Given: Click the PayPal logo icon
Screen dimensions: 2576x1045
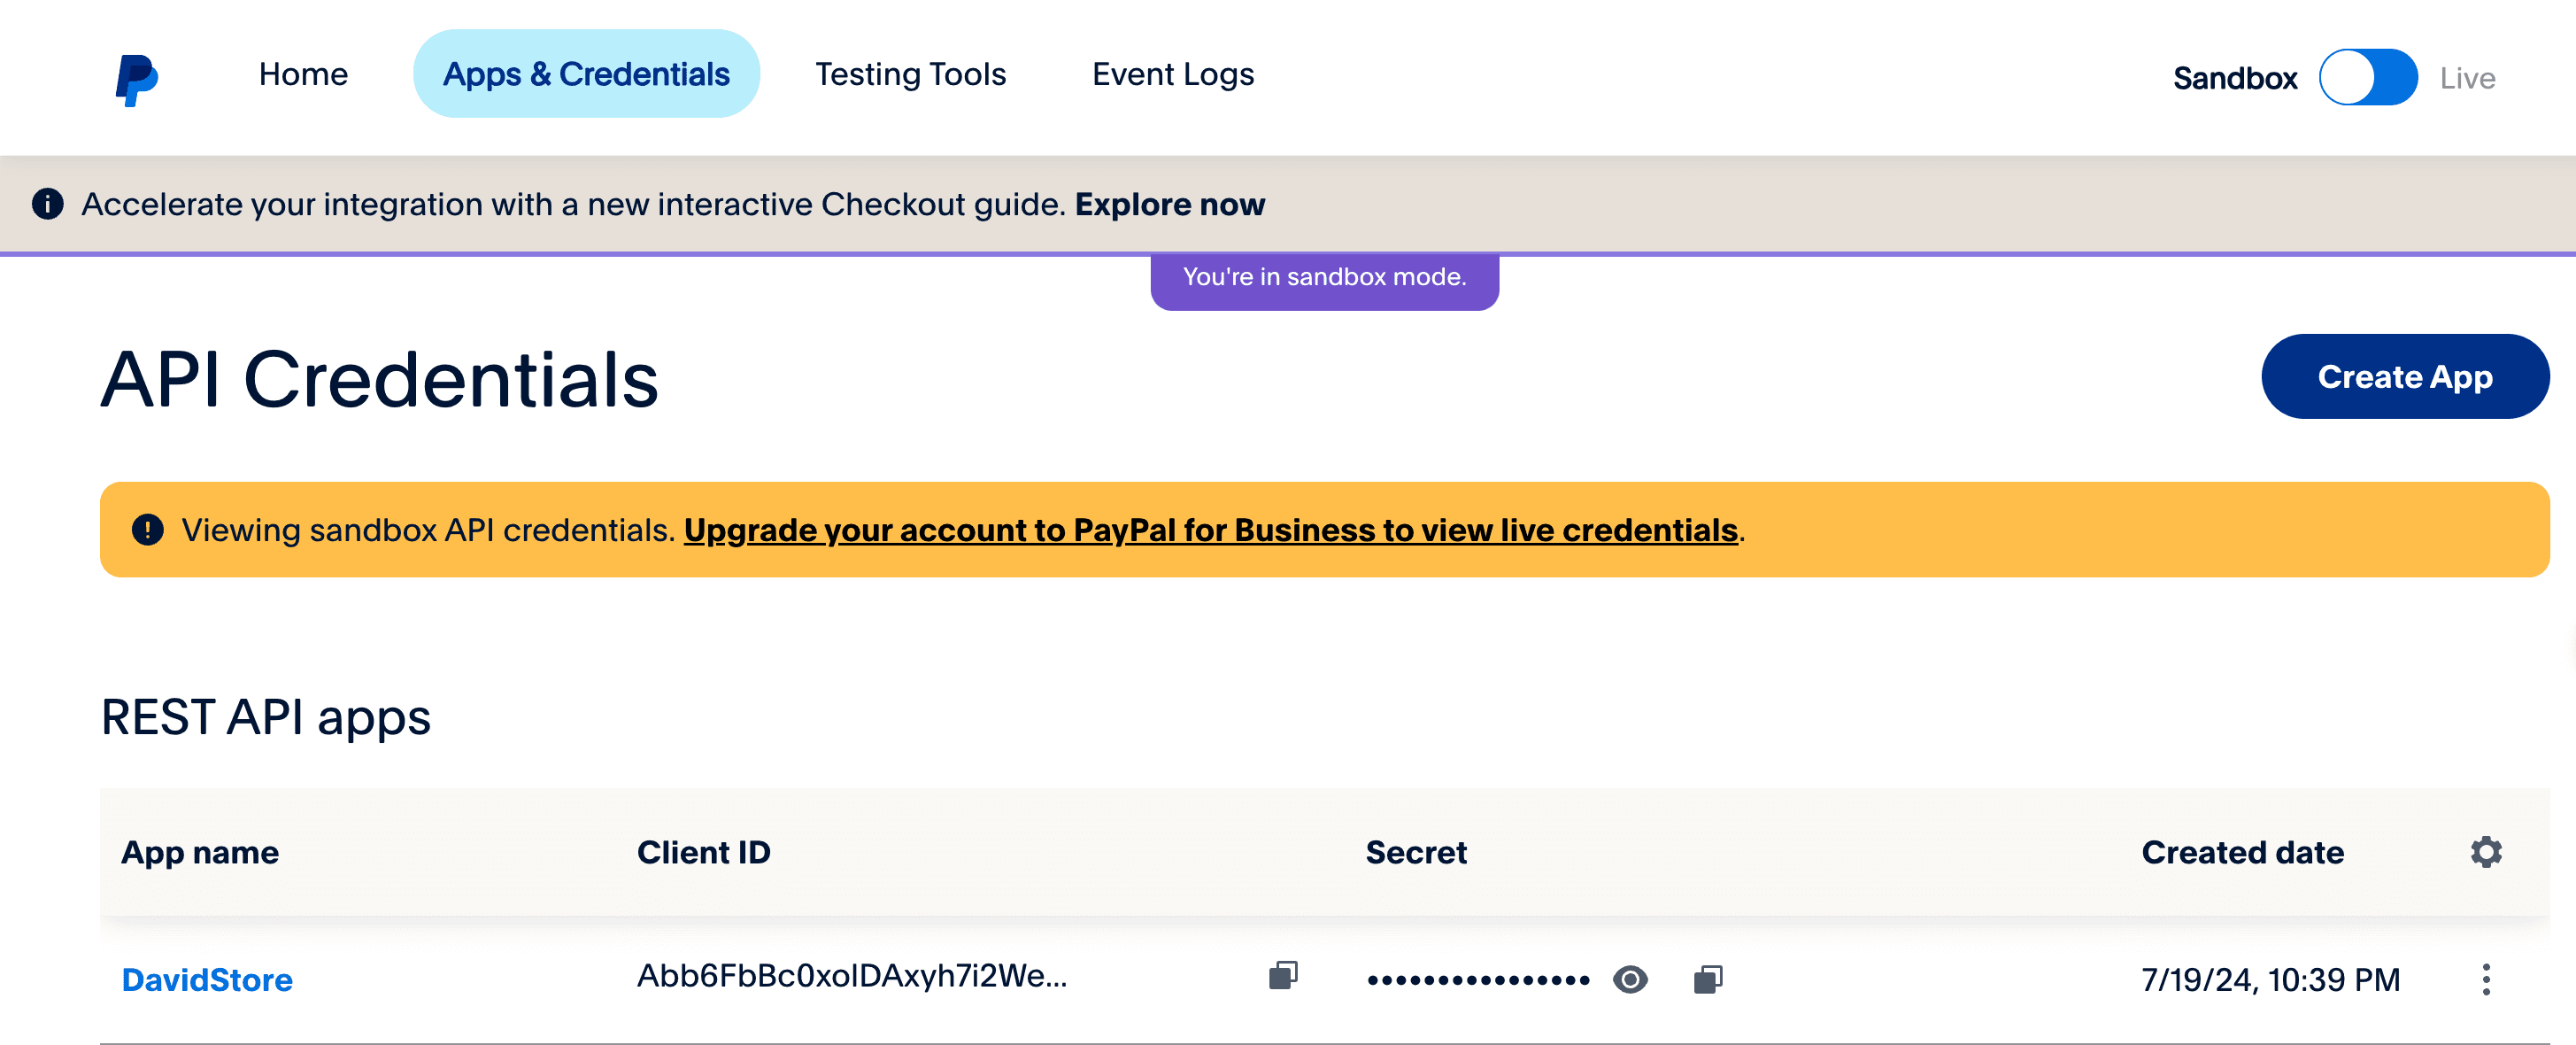Looking at the screenshot, I should point(137,79).
